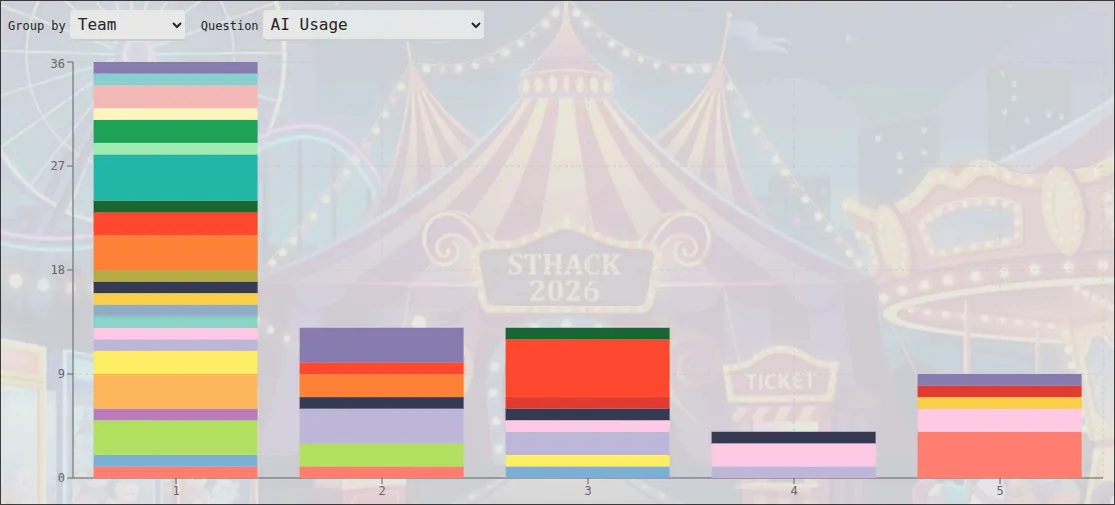Select the navy segment in bar 2
Image resolution: width=1115 pixels, height=505 pixels.
[x=382, y=403]
